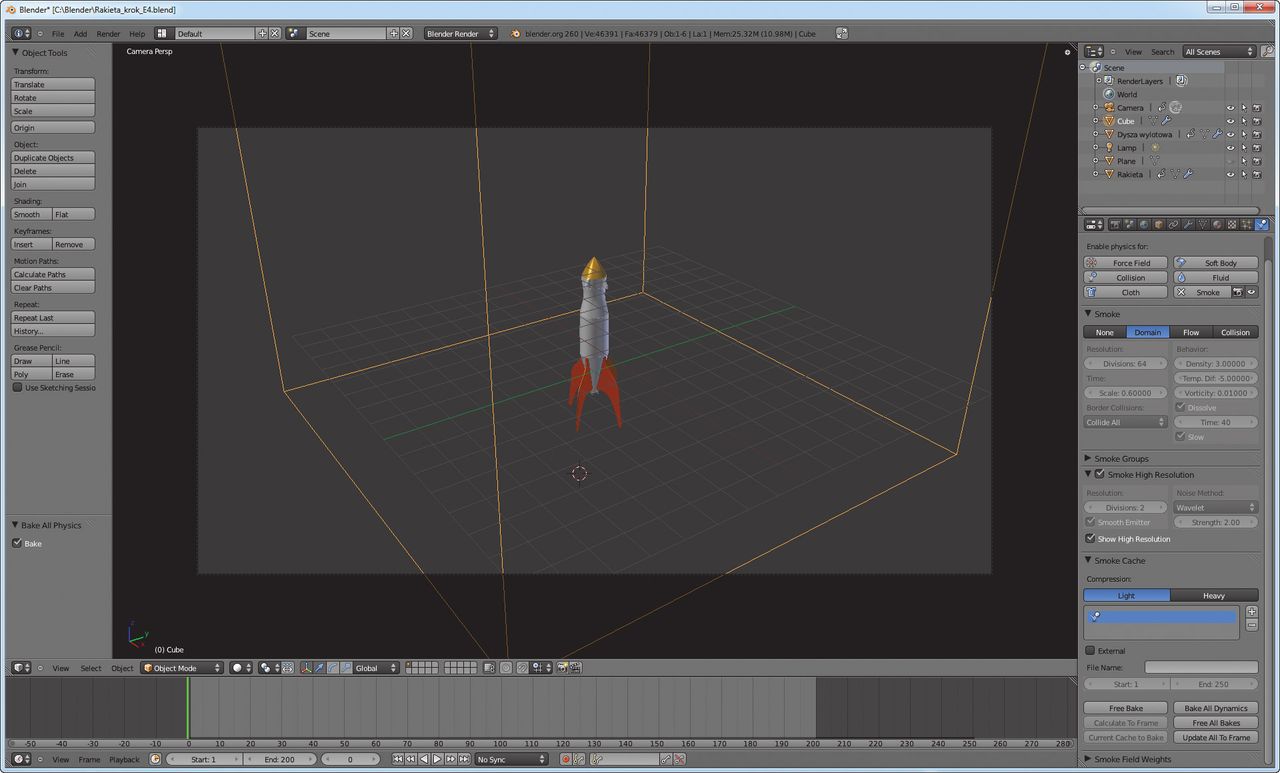Image resolution: width=1280 pixels, height=773 pixels.
Task: Toggle render visibility of Rakieta camera icon
Action: pos(1256,174)
